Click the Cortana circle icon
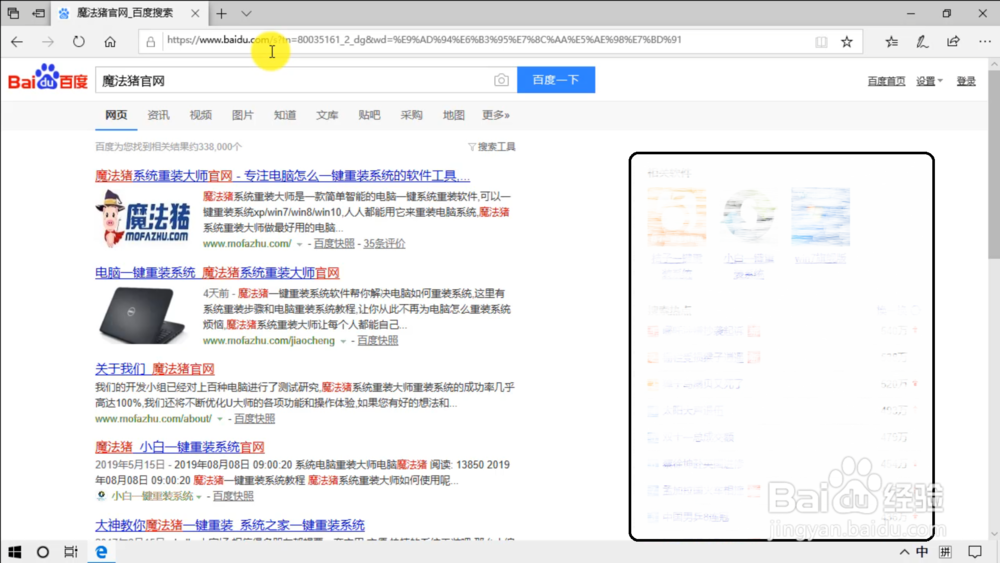1000x563 pixels. (43, 552)
